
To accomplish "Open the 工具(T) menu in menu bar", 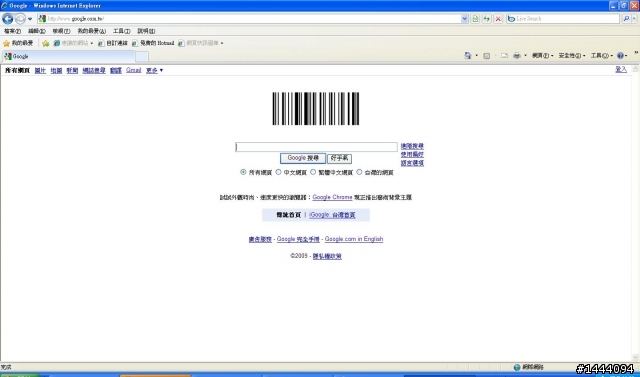I will click(x=122, y=31).
